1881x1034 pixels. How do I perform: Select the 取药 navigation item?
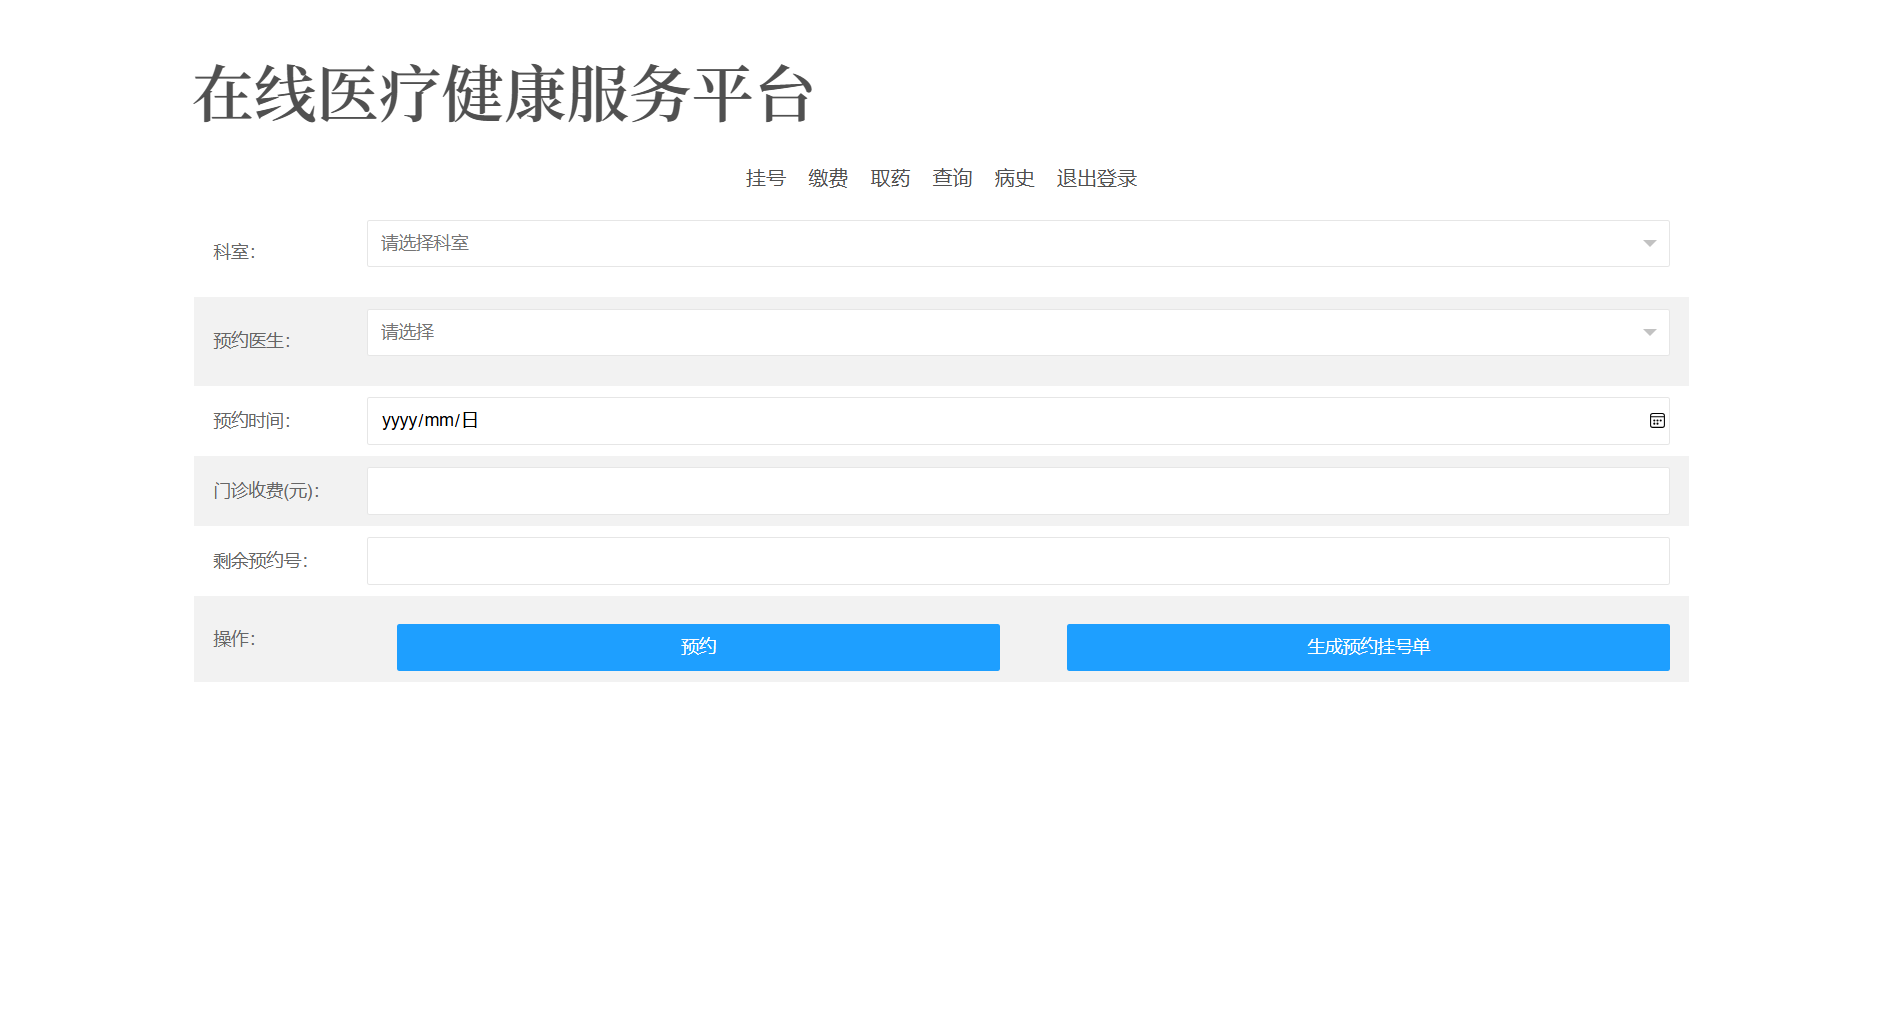coord(889,179)
